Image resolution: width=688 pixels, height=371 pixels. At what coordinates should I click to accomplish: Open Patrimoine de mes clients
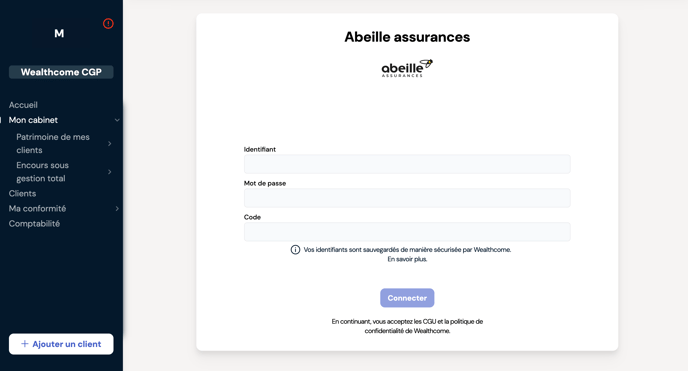(53, 143)
